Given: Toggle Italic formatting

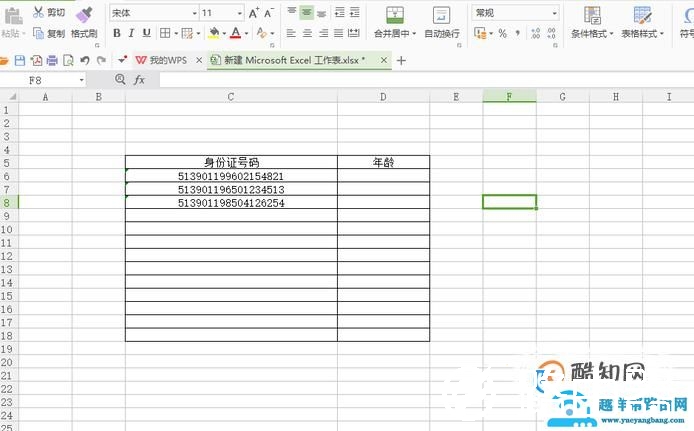Looking at the screenshot, I should coord(131,33).
